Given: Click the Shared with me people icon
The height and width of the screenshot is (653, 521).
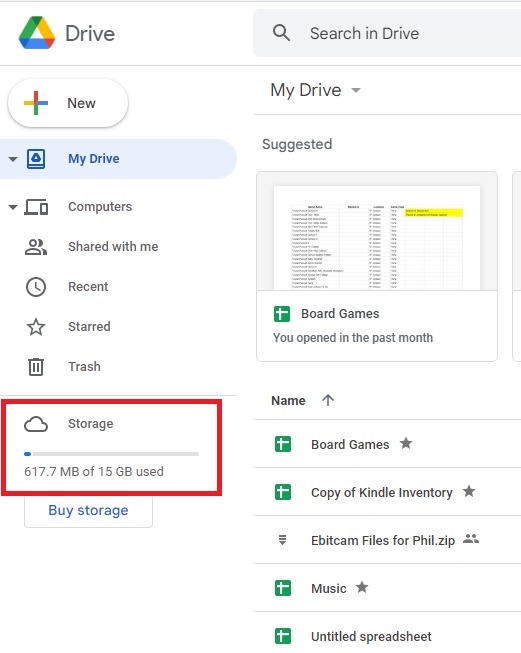Looking at the screenshot, I should (x=36, y=247).
